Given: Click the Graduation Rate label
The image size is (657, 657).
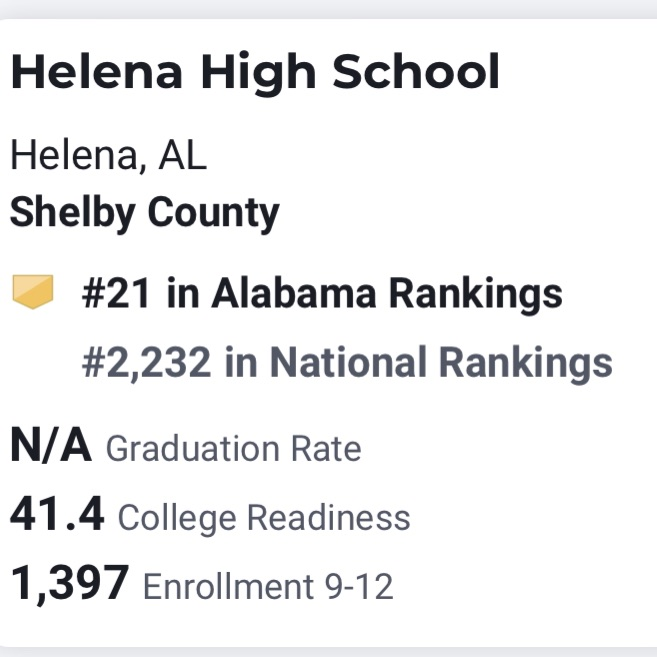Looking at the screenshot, I should pos(233,449).
